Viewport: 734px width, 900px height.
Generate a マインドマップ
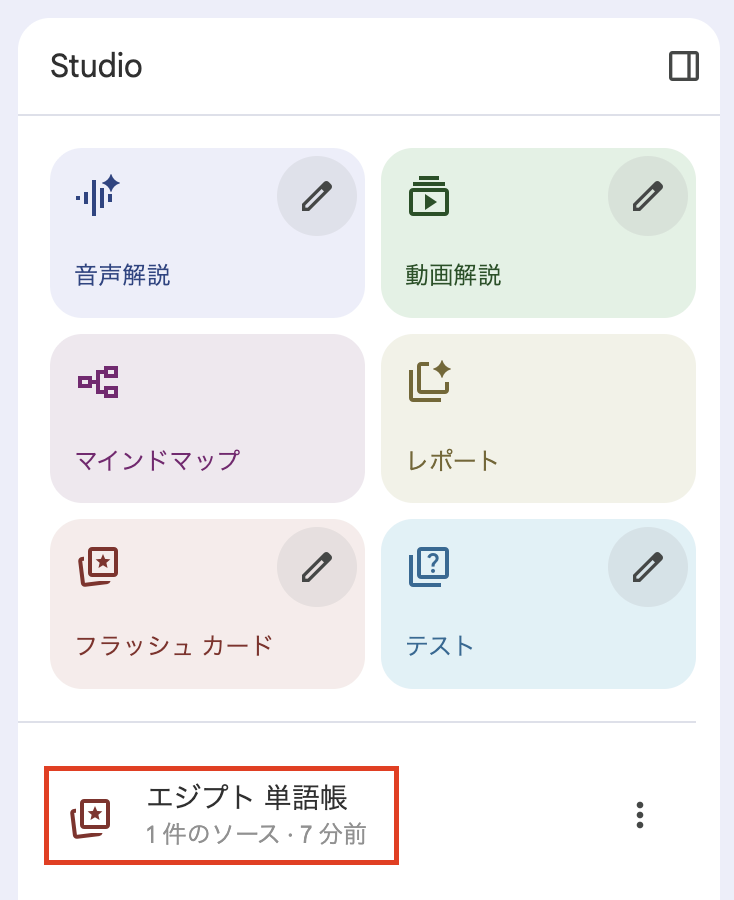pos(157,460)
